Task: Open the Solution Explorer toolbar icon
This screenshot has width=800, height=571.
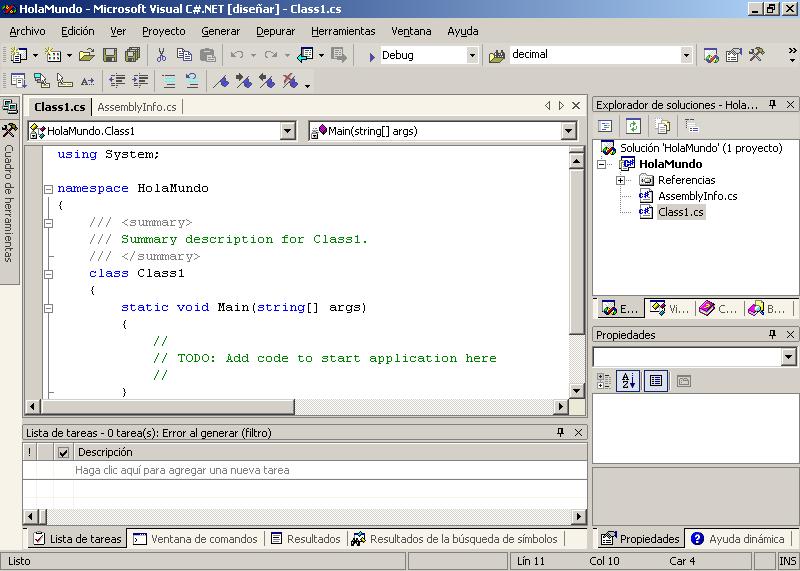Action: click(x=711, y=55)
